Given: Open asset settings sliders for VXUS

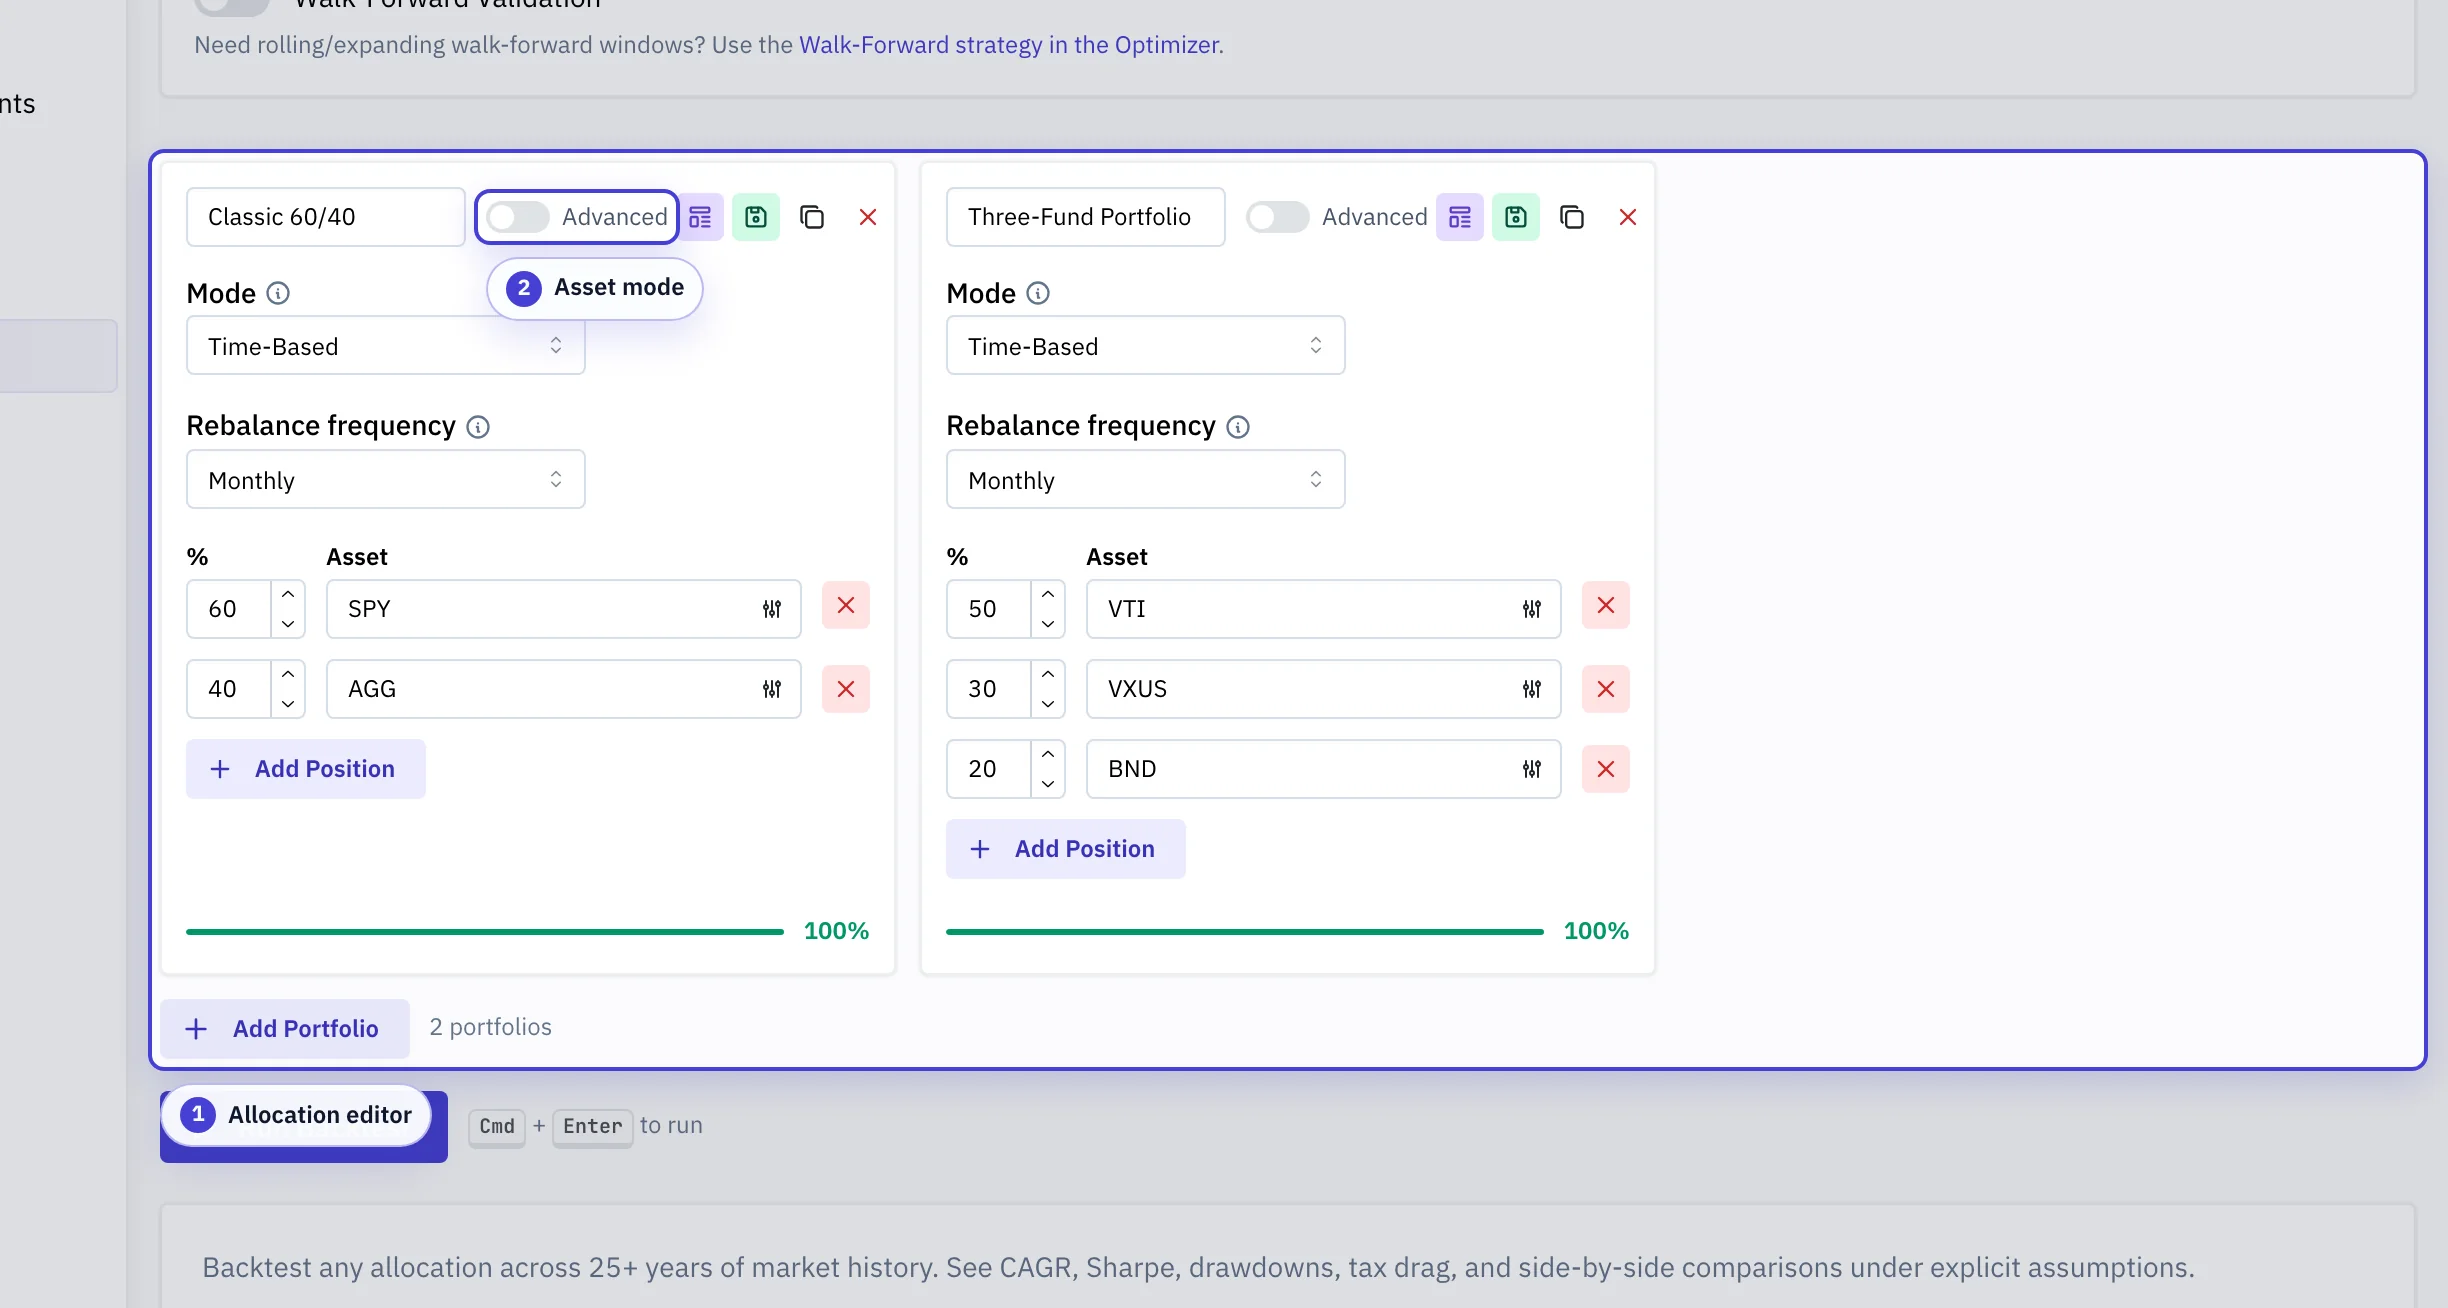Looking at the screenshot, I should (1532, 689).
